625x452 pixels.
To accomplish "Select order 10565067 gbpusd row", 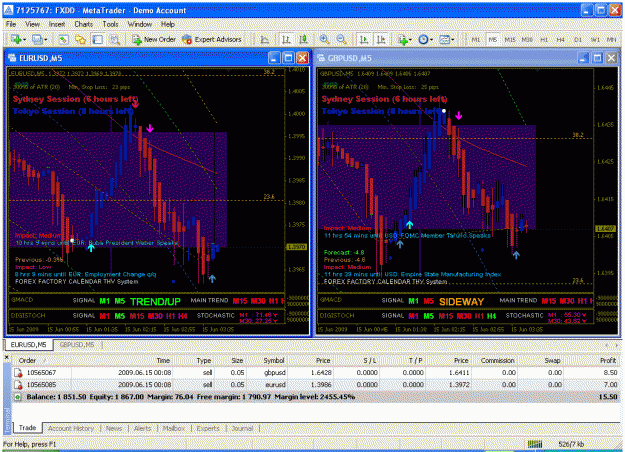I will pos(316,373).
